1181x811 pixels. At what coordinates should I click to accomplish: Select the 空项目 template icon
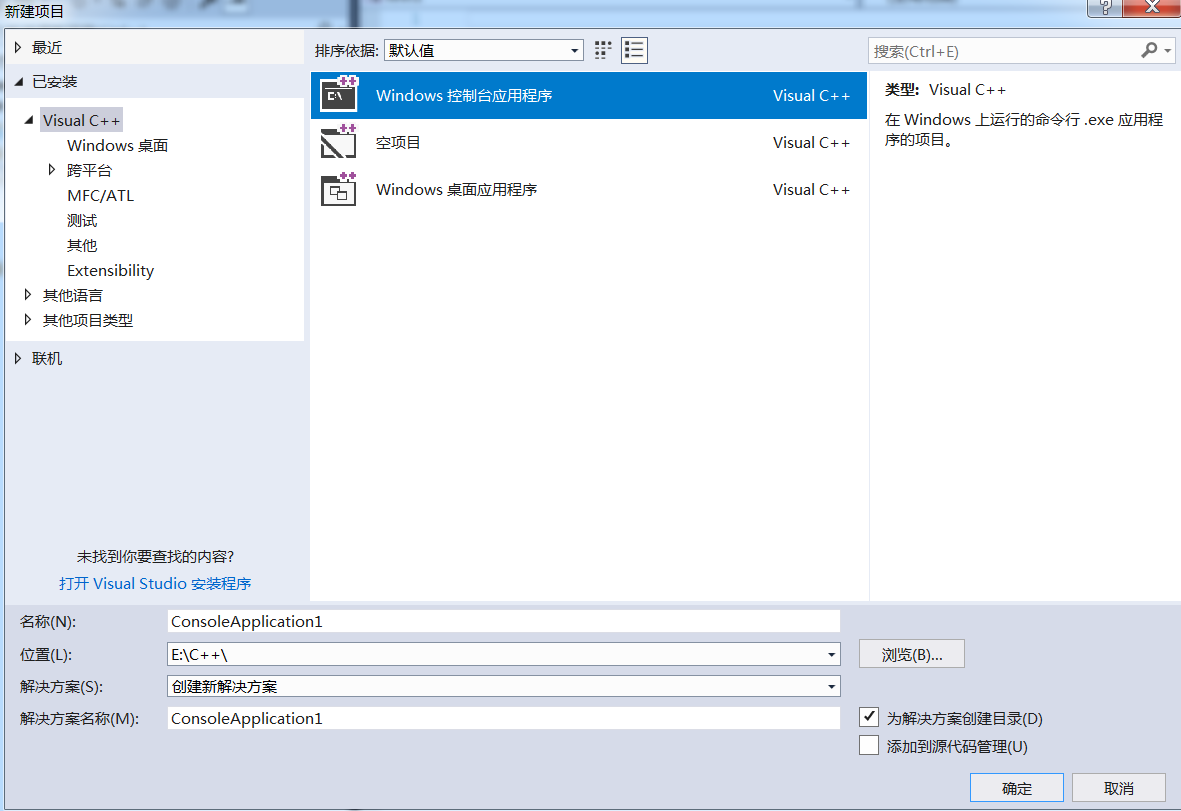(339, 142)
